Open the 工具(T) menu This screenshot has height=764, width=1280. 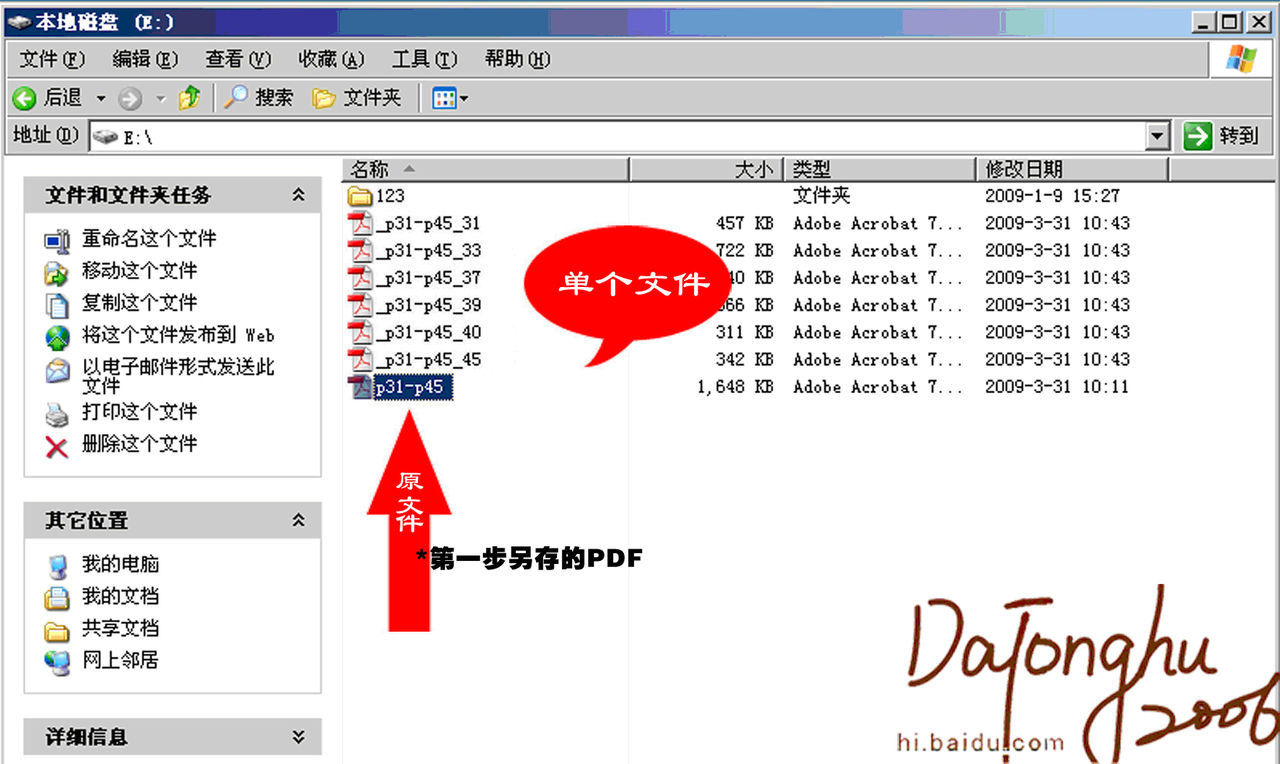tap(424, 59)
